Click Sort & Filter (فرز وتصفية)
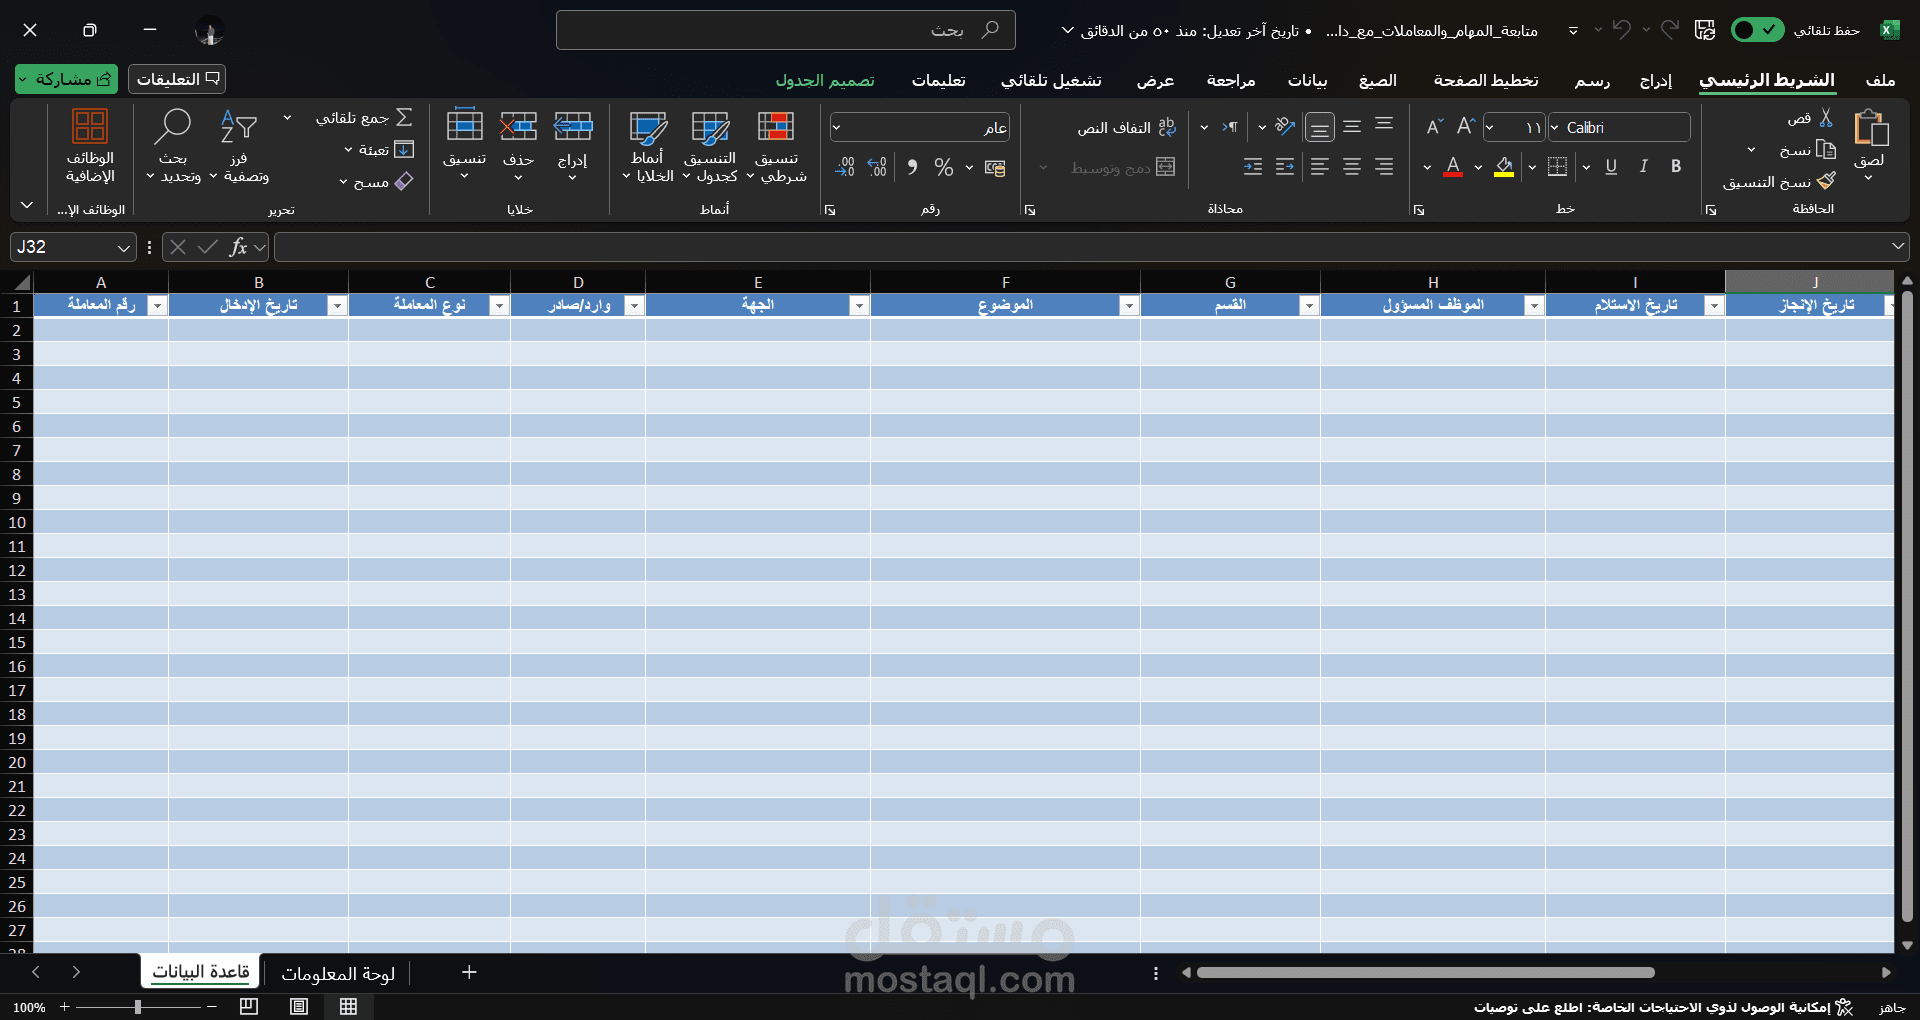The width and height of the screenshot is (1920, 1020). coord(240,147)
